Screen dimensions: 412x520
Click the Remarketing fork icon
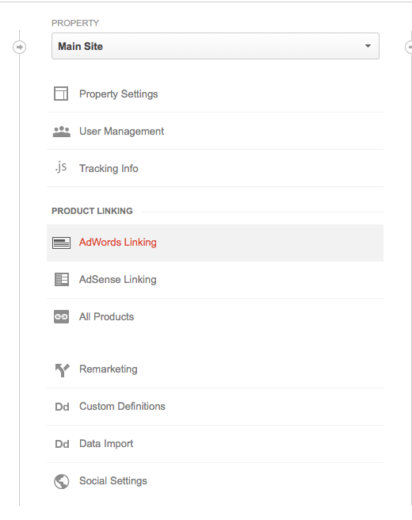pos(62,370)
